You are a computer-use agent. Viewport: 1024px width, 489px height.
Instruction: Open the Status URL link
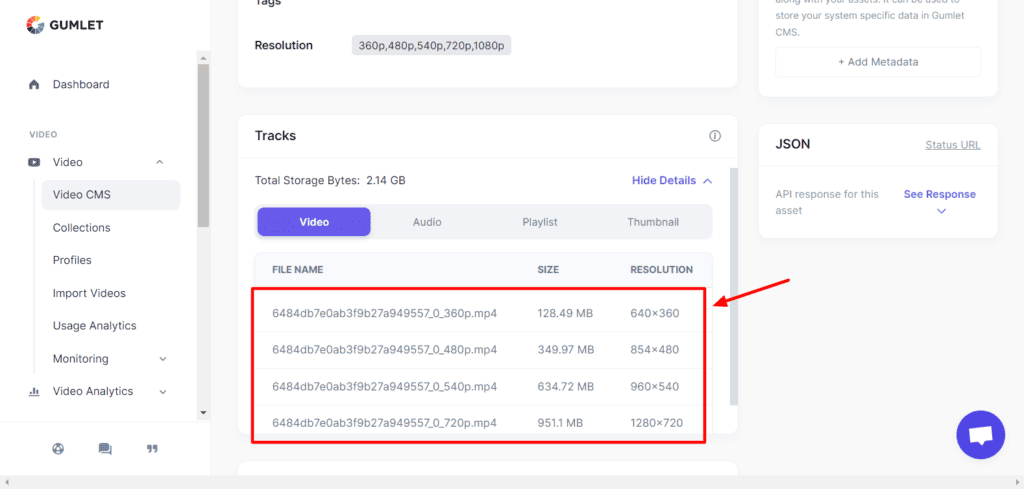(x=952, y=145)
